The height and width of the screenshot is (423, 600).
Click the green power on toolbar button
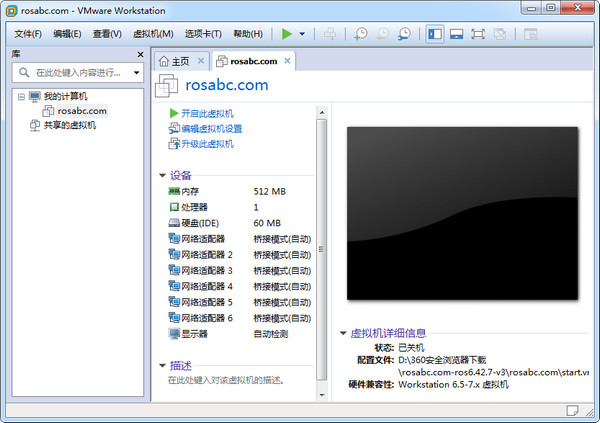click(287, 34)
